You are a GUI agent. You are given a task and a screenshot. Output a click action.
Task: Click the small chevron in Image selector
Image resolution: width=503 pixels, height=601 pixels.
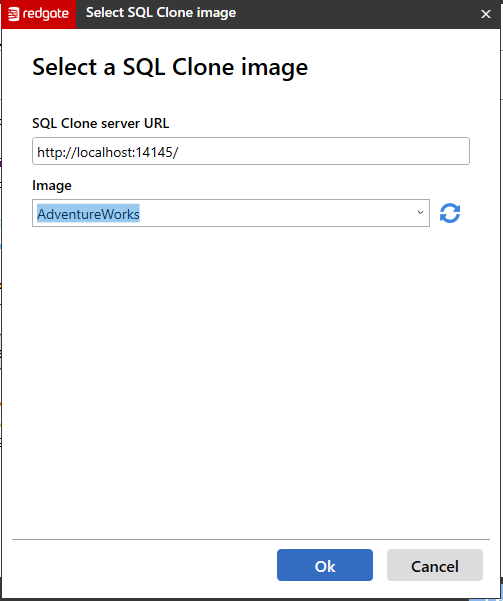coord(420,213)
